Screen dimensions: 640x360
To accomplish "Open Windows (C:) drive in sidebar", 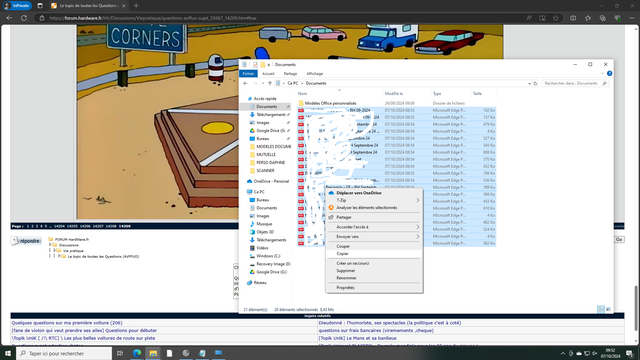I will tap(268, 256).
